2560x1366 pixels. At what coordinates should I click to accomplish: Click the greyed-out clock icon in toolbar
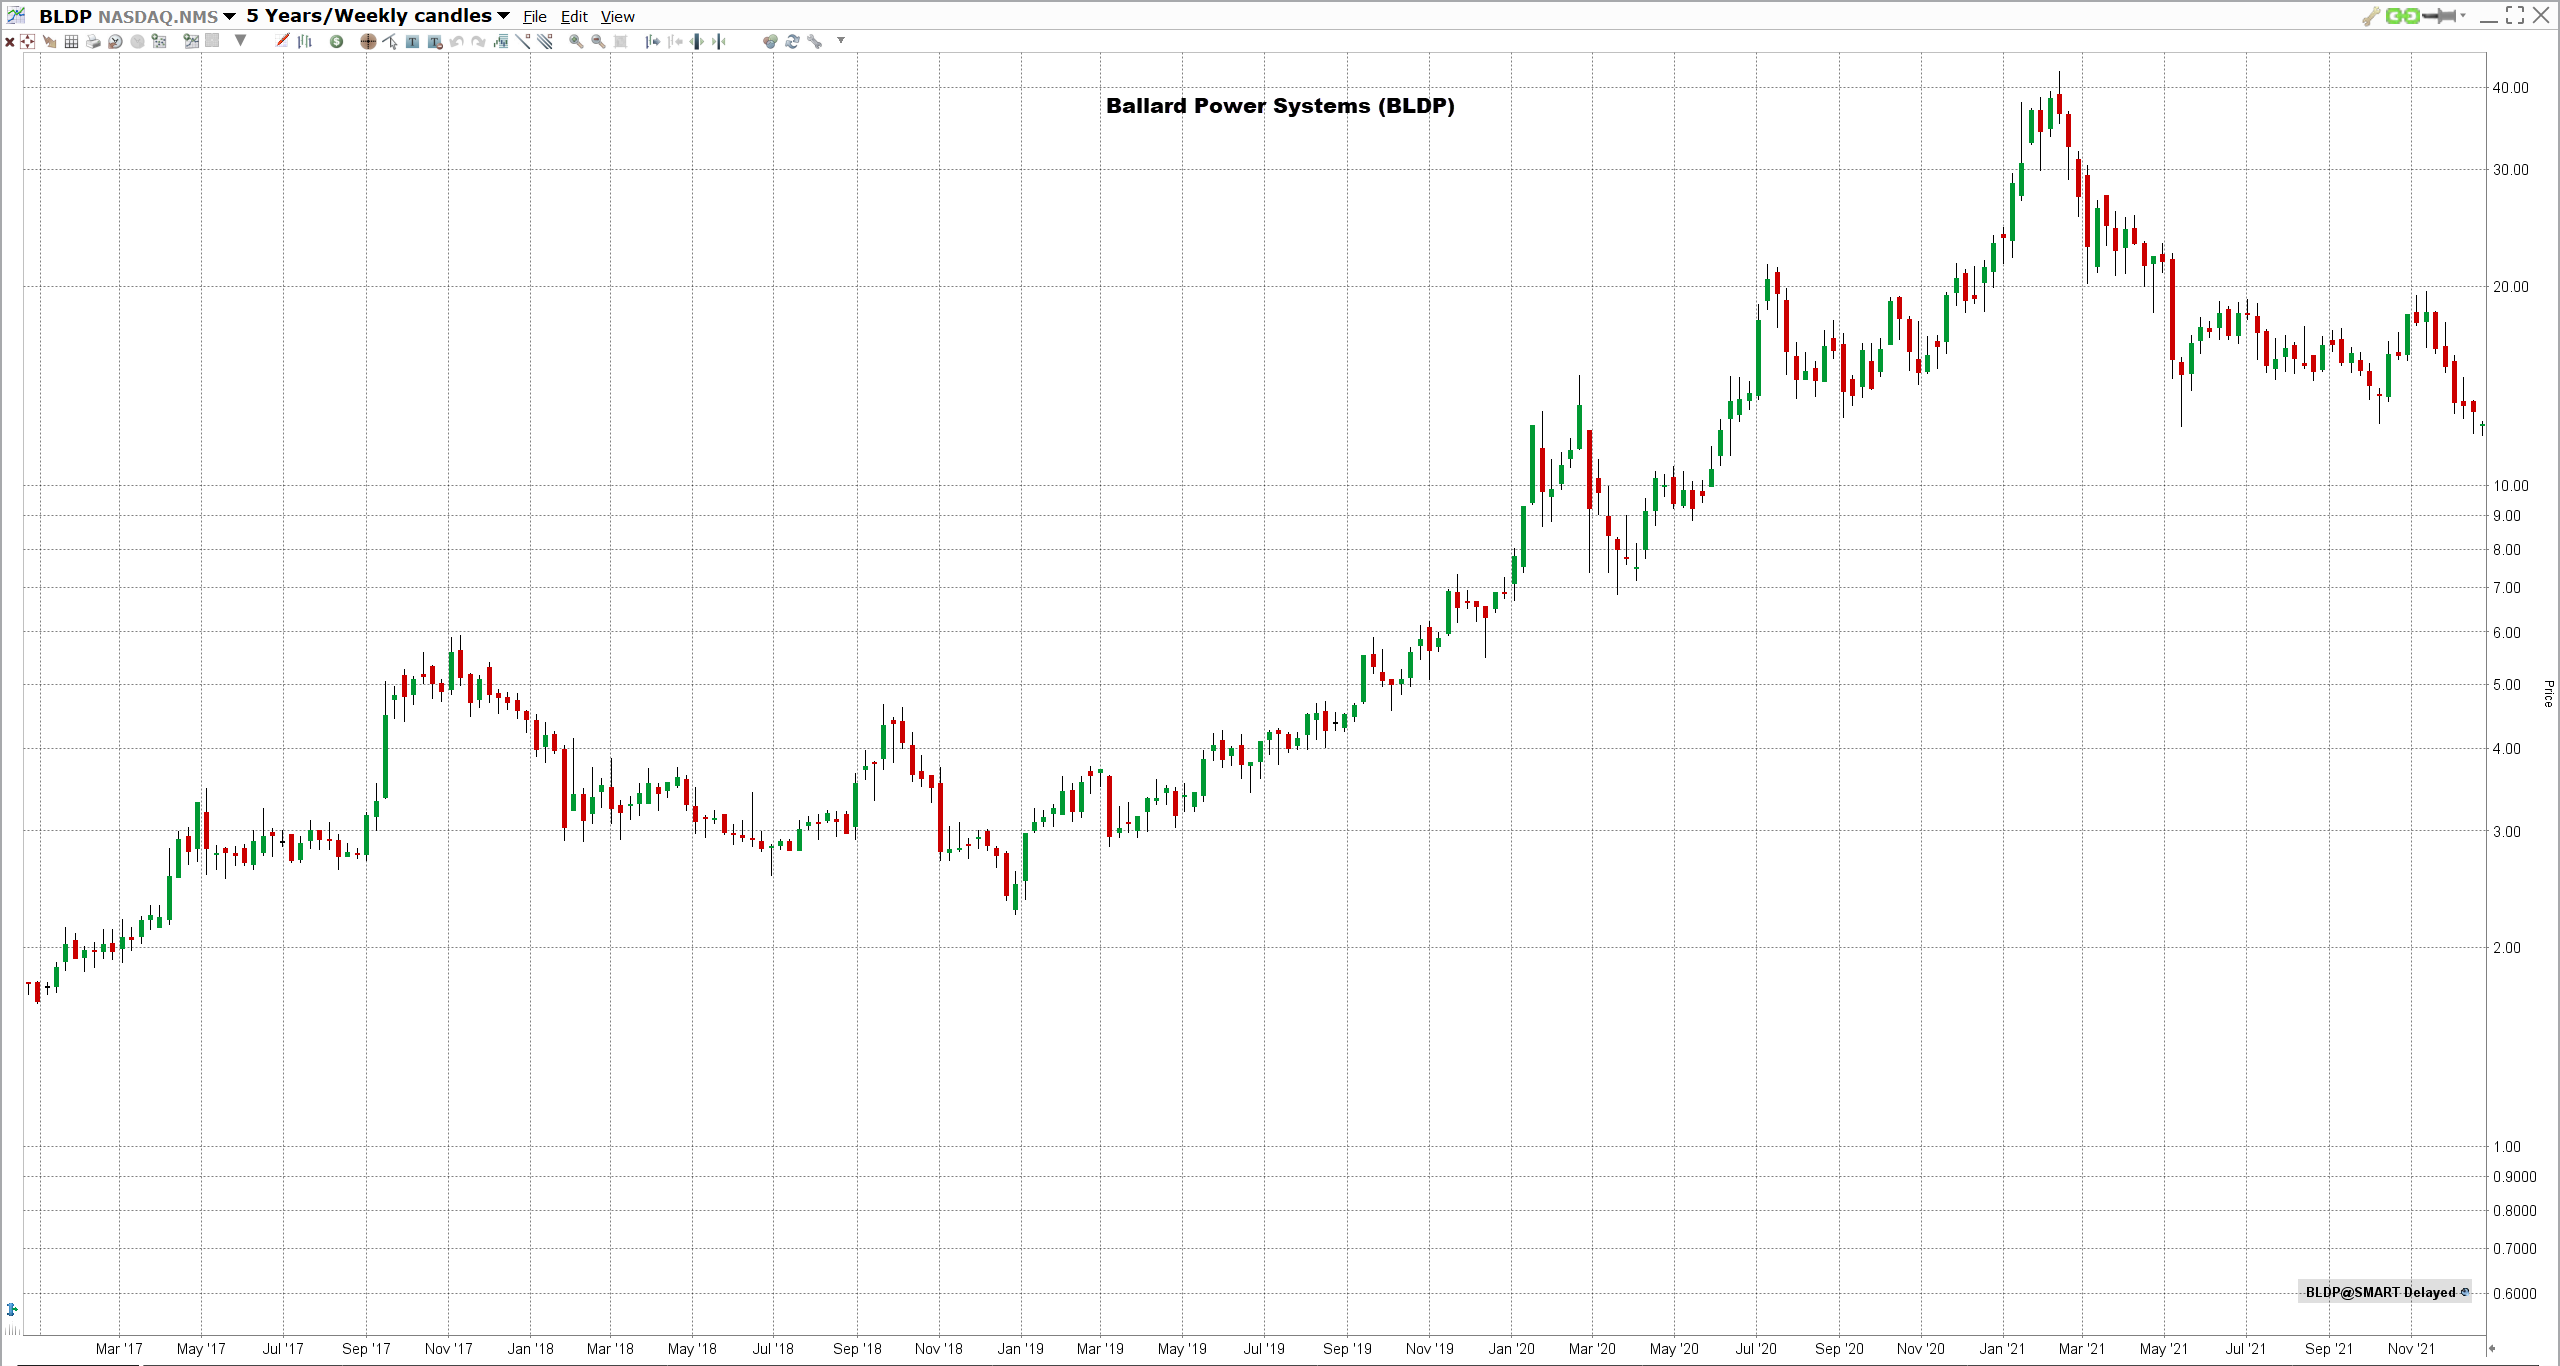(x=137, y=42)
